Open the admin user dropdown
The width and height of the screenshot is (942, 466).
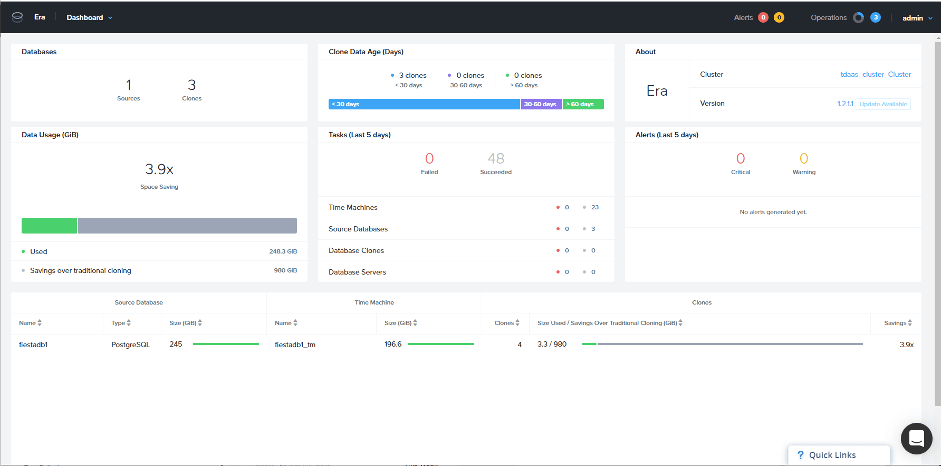click(x=917, y=18)
